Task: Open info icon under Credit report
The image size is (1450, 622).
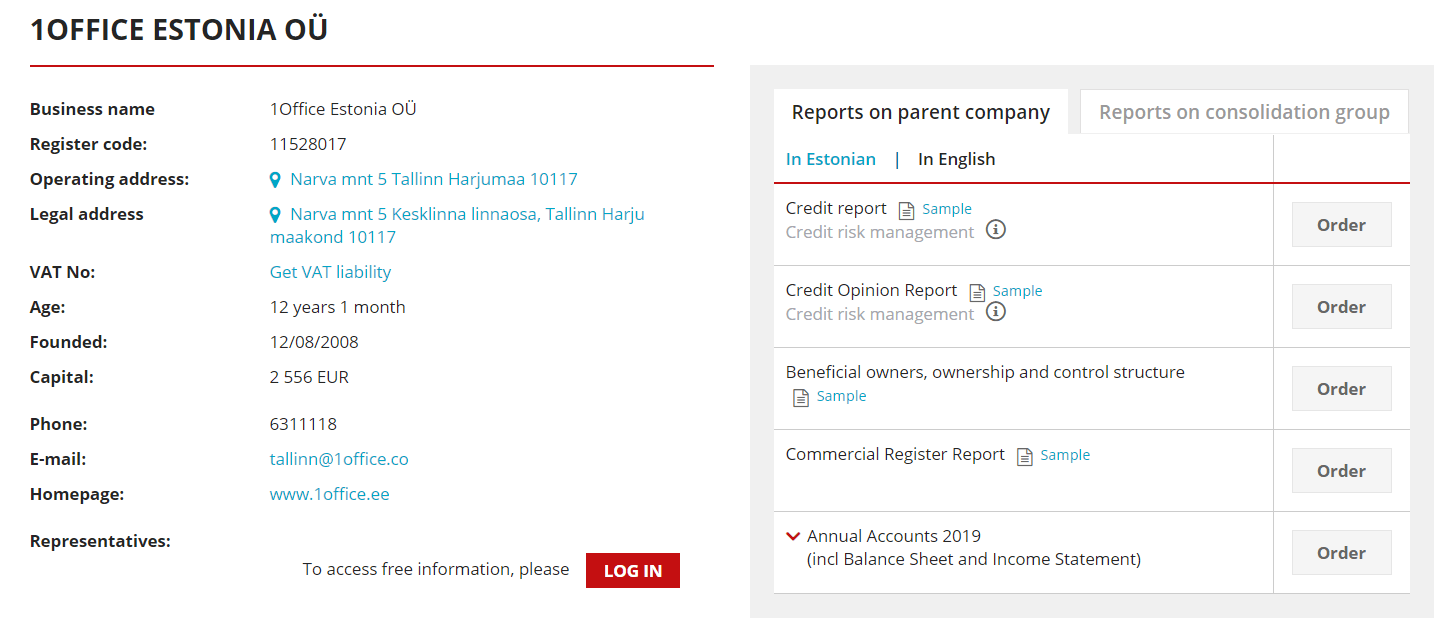Action: 995,230
